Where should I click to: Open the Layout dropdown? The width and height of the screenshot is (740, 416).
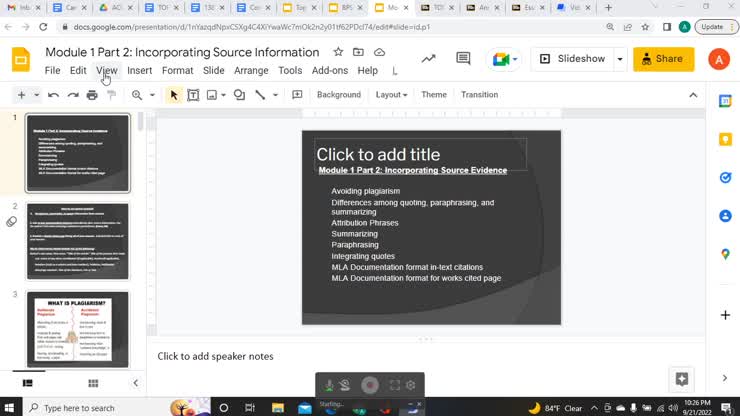[391, 94]
